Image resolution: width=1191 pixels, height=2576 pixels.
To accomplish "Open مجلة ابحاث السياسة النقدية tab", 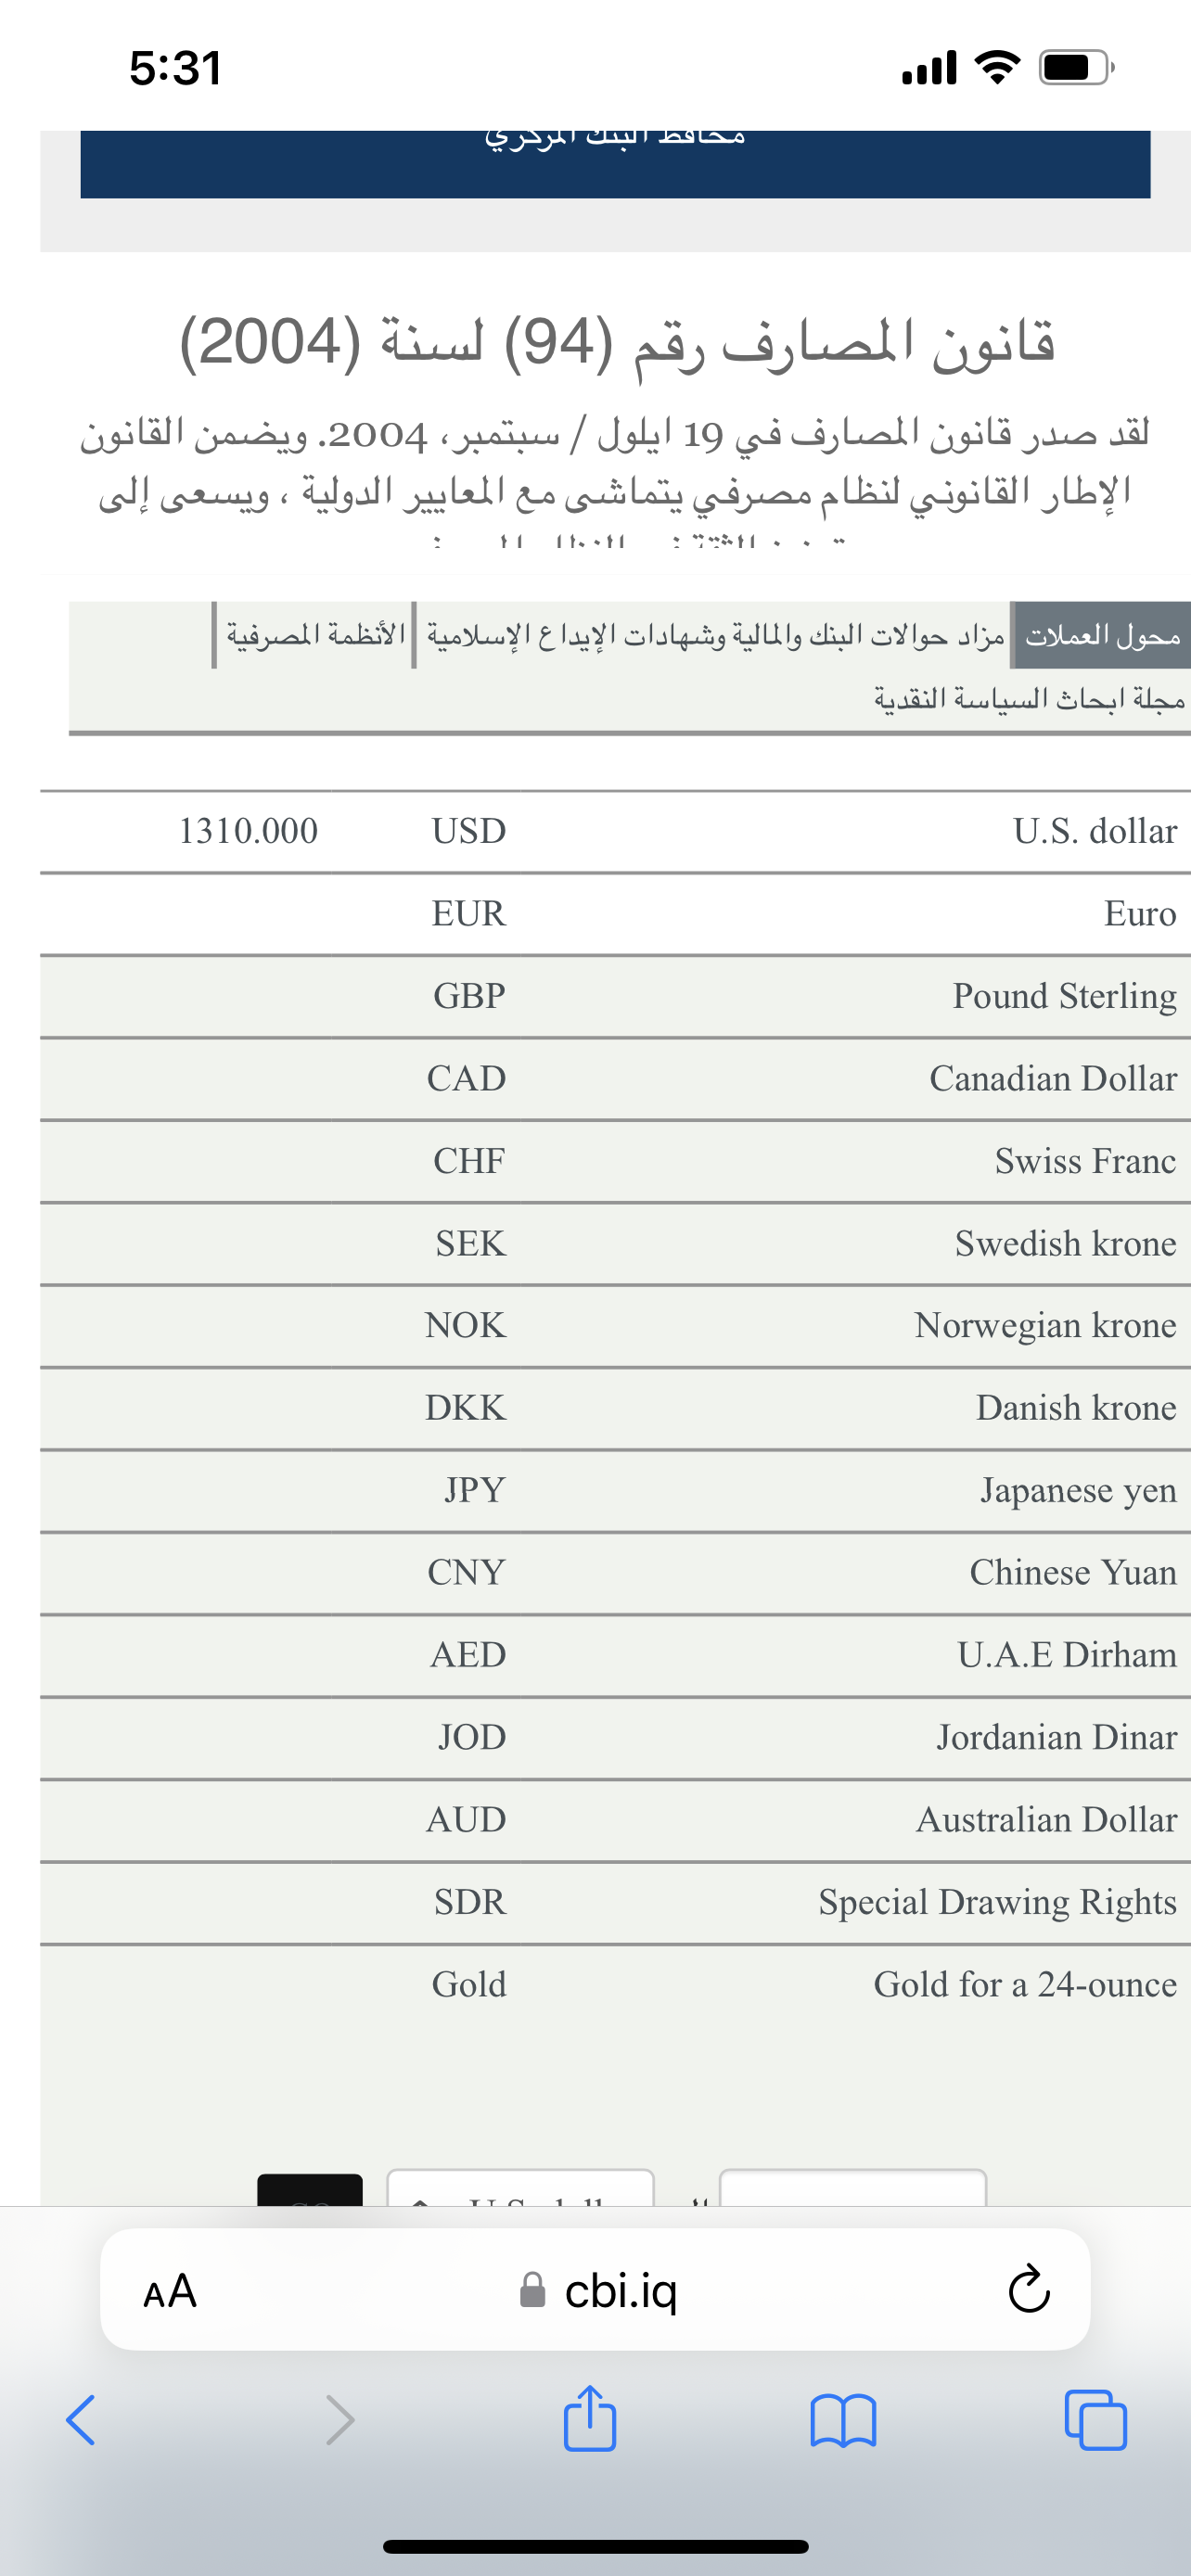I will click(x=1029, y=699).
